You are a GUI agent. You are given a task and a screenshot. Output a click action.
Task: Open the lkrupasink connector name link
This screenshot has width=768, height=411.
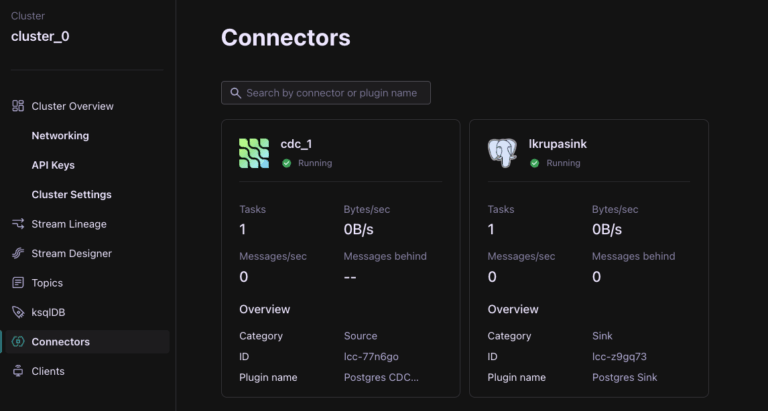557,144
